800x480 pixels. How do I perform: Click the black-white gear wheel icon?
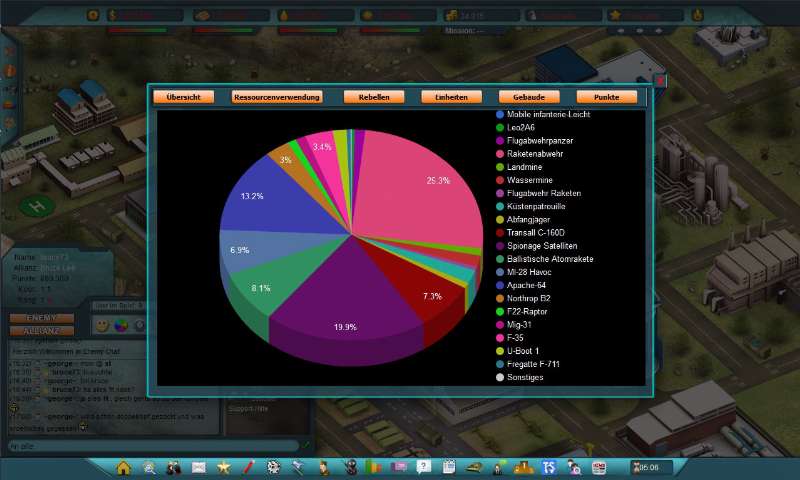click(273, 467)
